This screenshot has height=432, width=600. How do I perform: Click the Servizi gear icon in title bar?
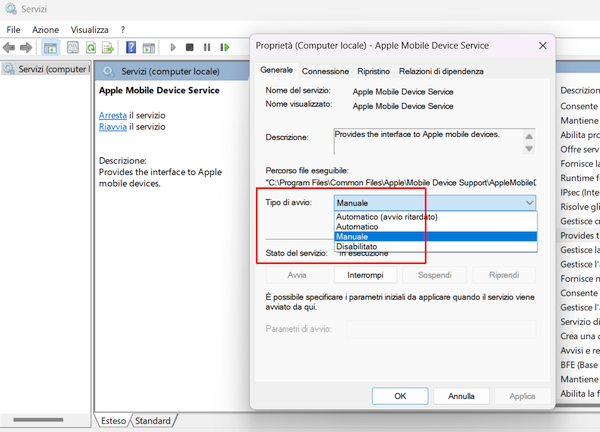10,8
